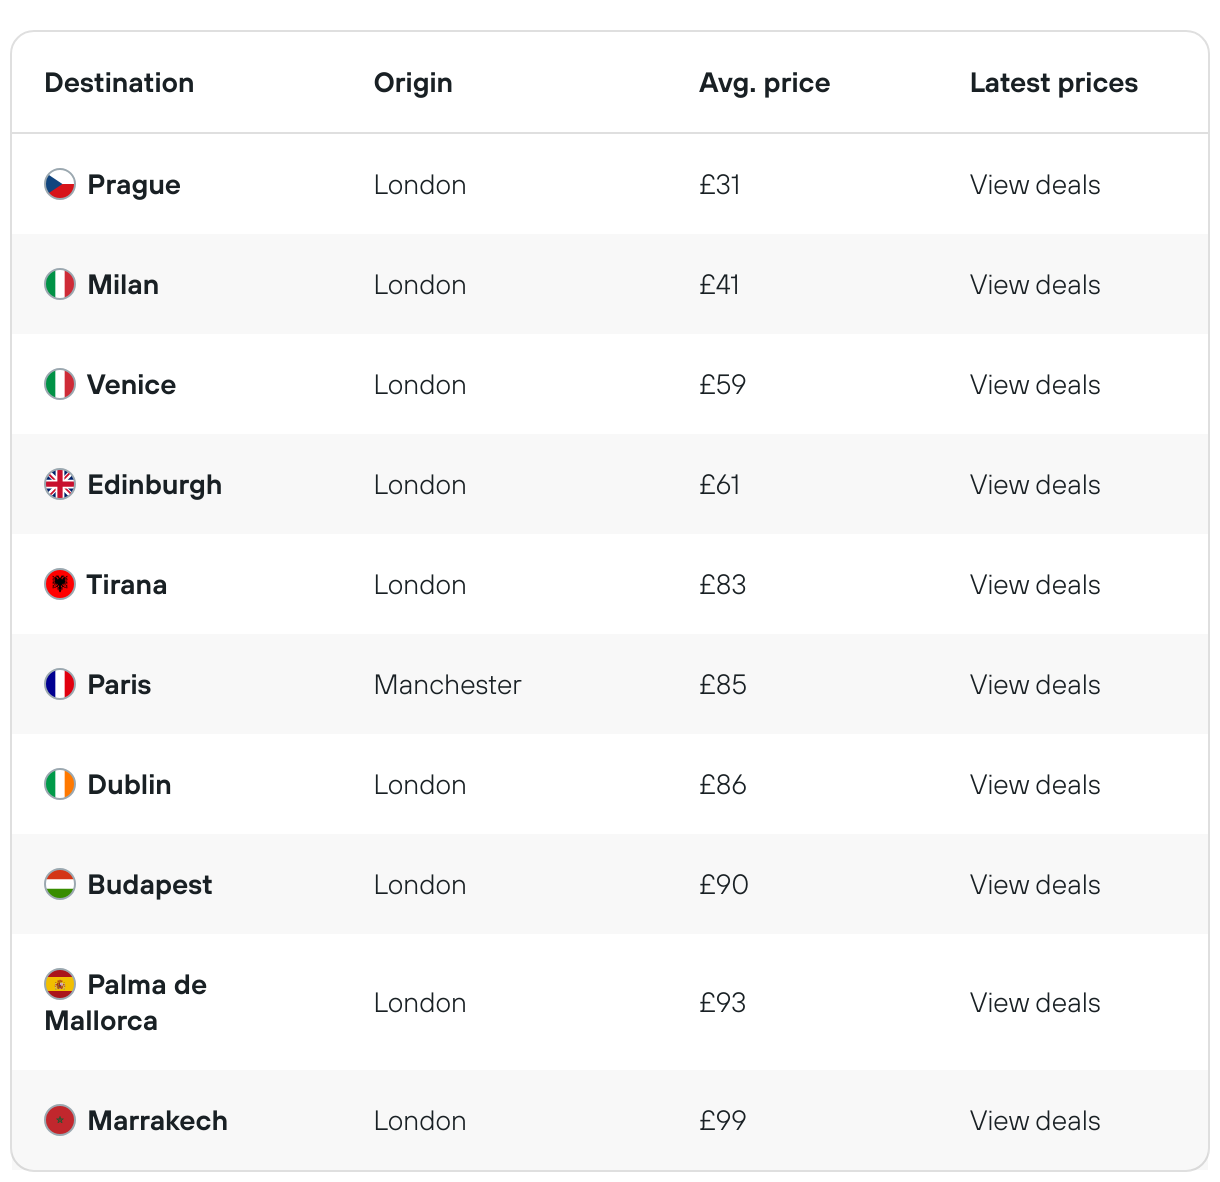Click the Albanian flag icon beside Tirana
The height and width of the screenshot is (1182, 1220).
pyautogui.click(x=60, y=584)
